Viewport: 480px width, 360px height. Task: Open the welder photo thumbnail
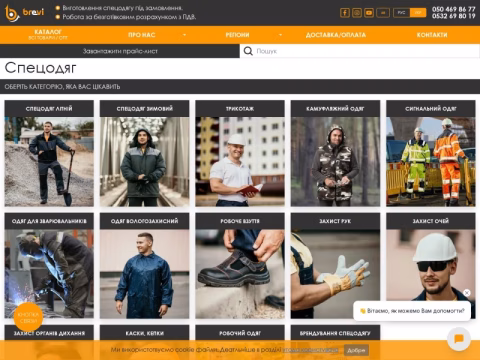click(x=49, y=274)
